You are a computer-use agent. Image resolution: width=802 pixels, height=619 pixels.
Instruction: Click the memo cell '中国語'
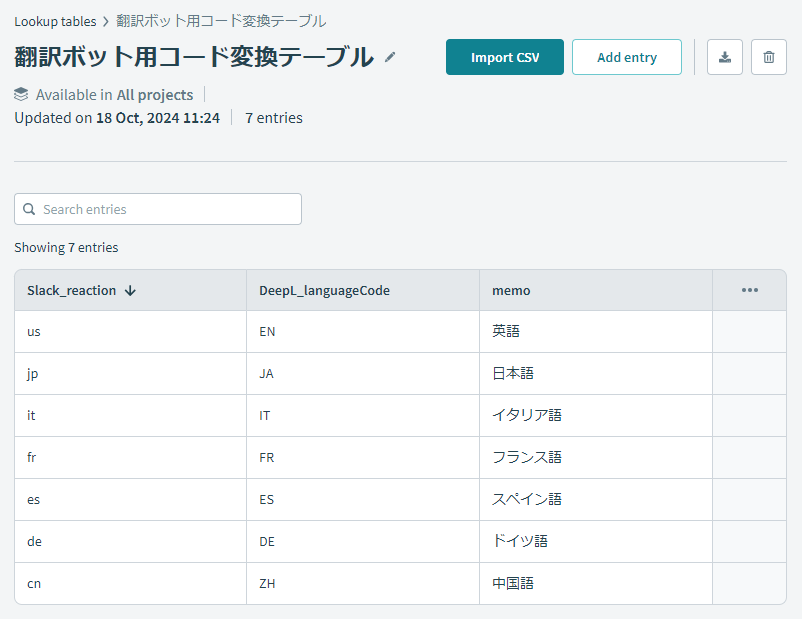[596, 584]
